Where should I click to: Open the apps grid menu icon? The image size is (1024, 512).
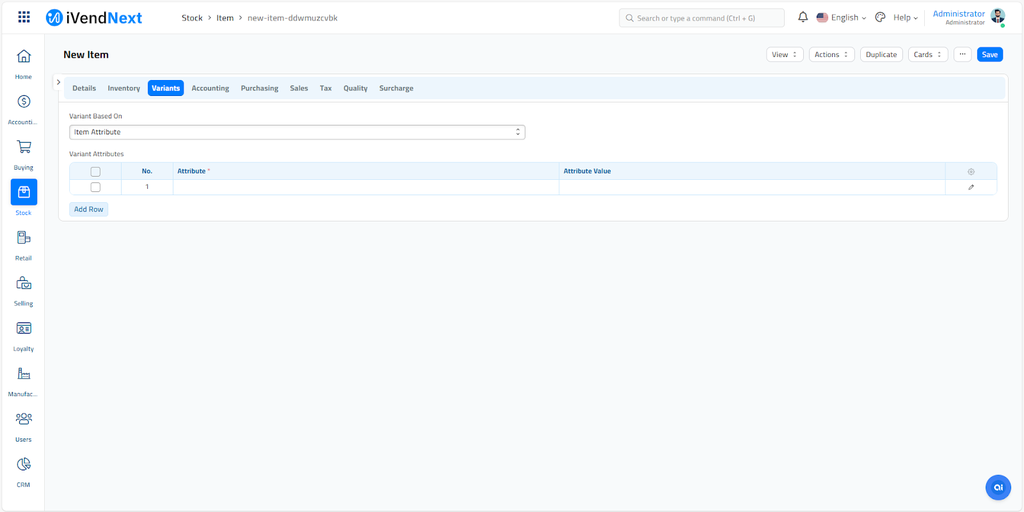pos(24,18)
